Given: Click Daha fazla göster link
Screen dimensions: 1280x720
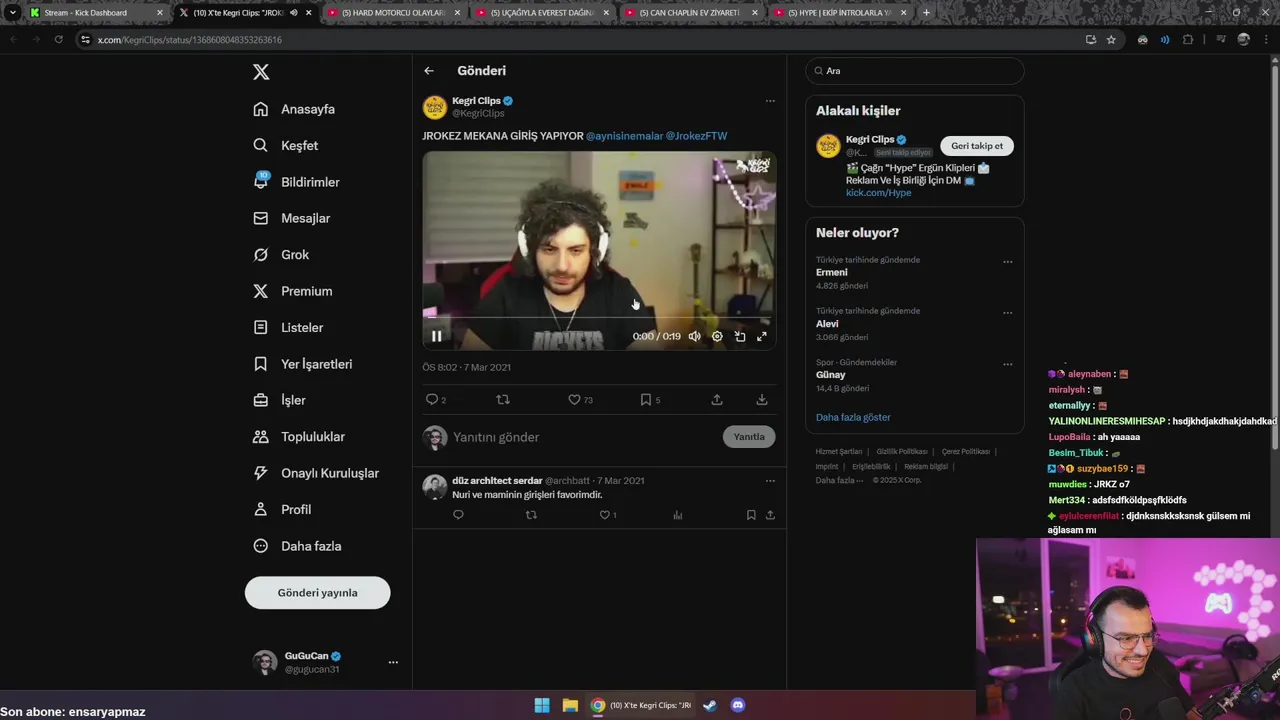Looking at the screenshot, I should tap(853, 417).
